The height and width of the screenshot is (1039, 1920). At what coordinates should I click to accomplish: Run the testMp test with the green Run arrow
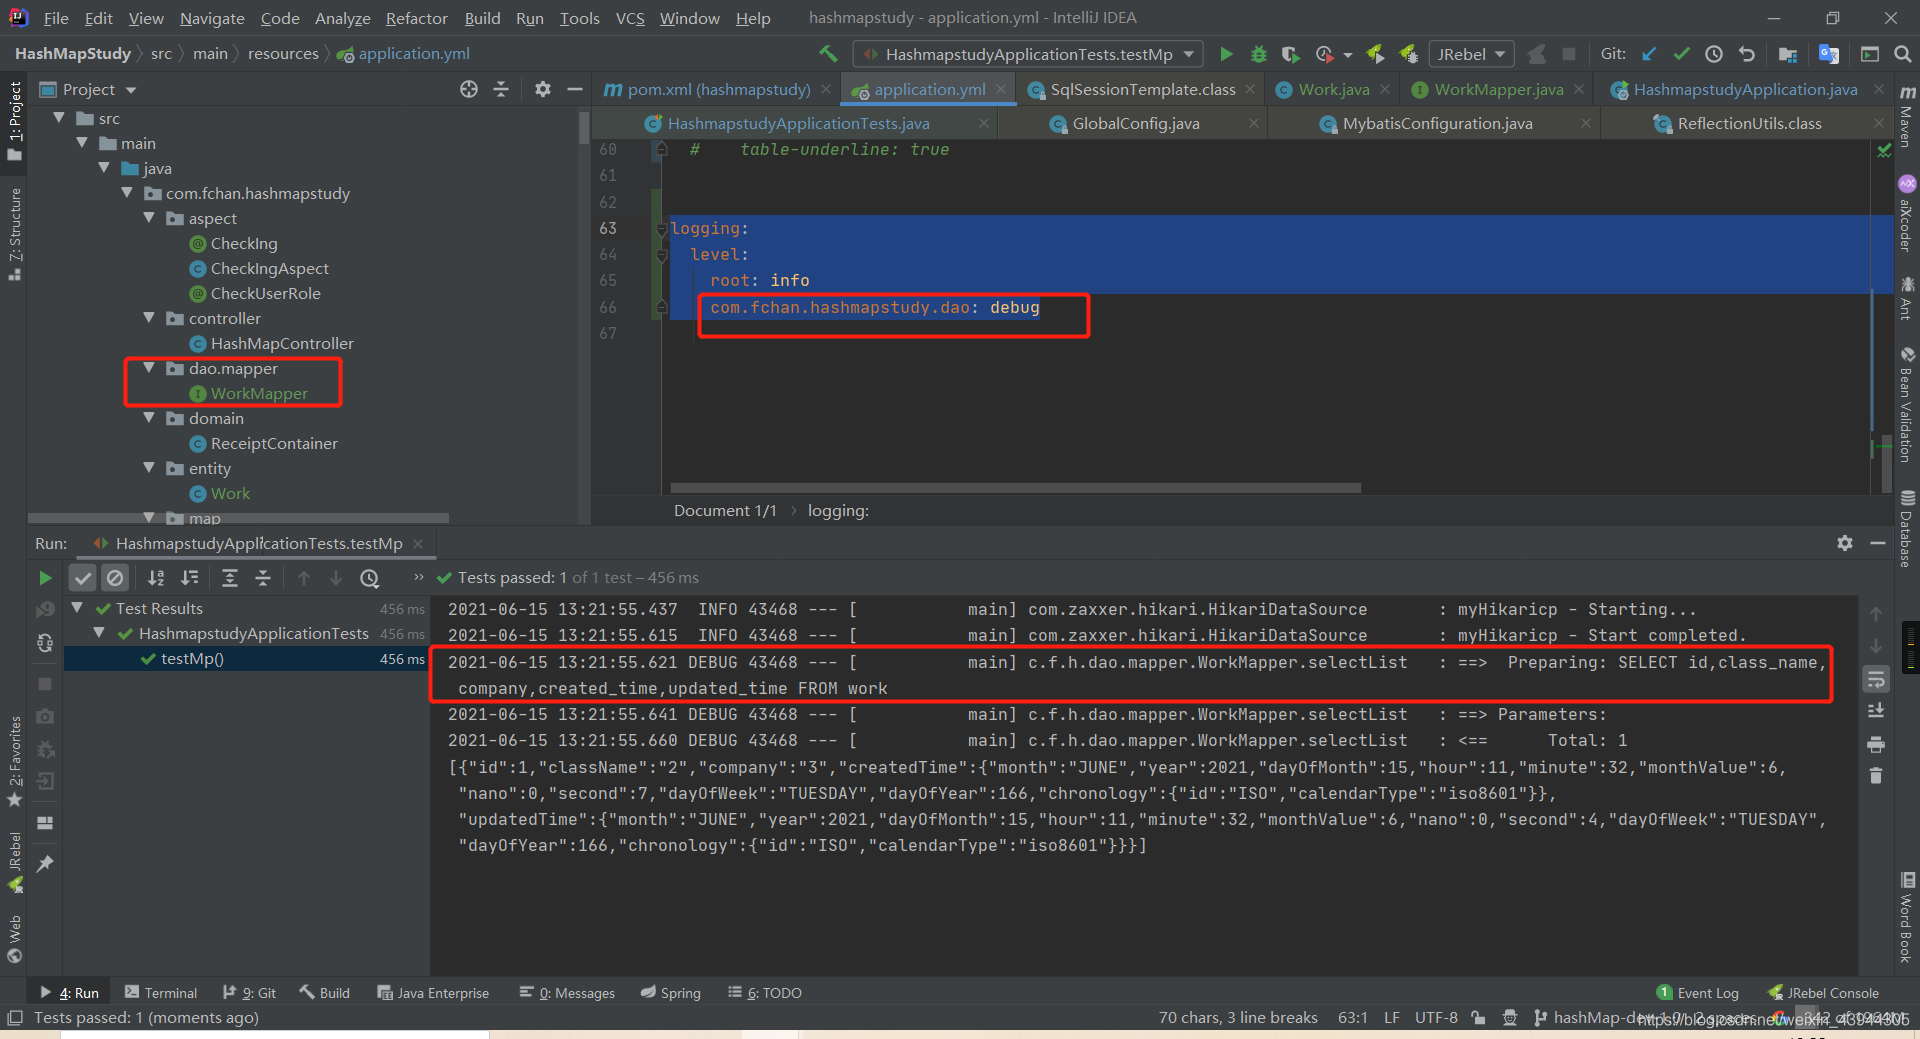1227,54
